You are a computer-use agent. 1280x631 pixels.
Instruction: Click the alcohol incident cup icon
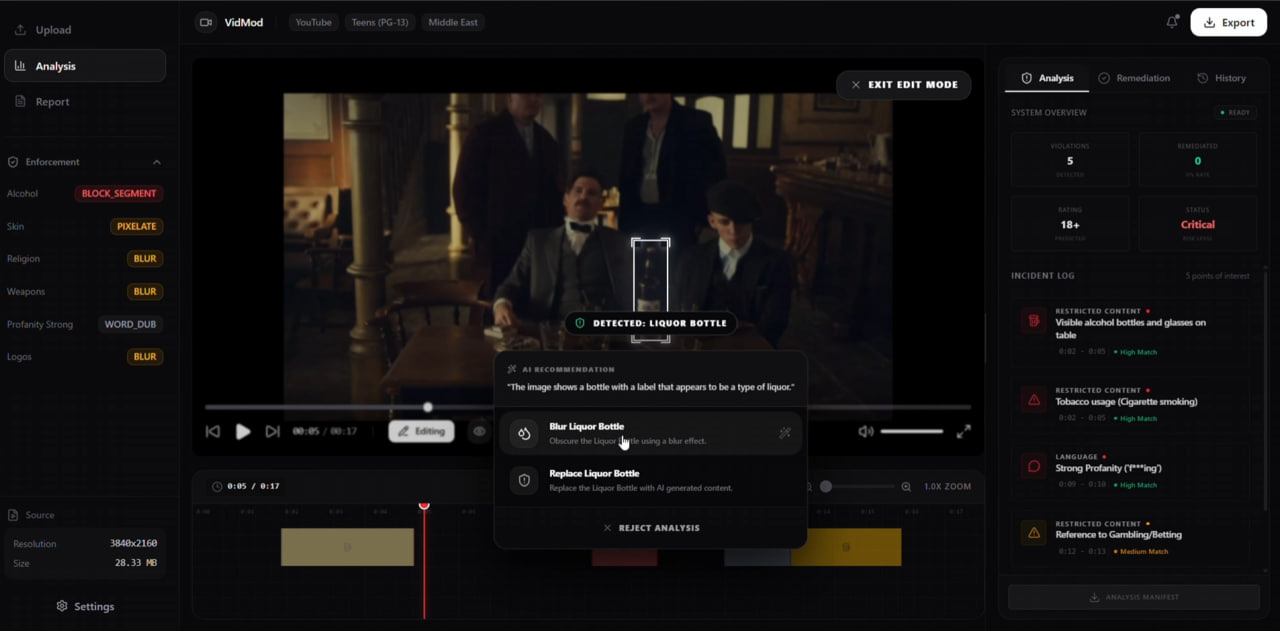[1033, 321]
